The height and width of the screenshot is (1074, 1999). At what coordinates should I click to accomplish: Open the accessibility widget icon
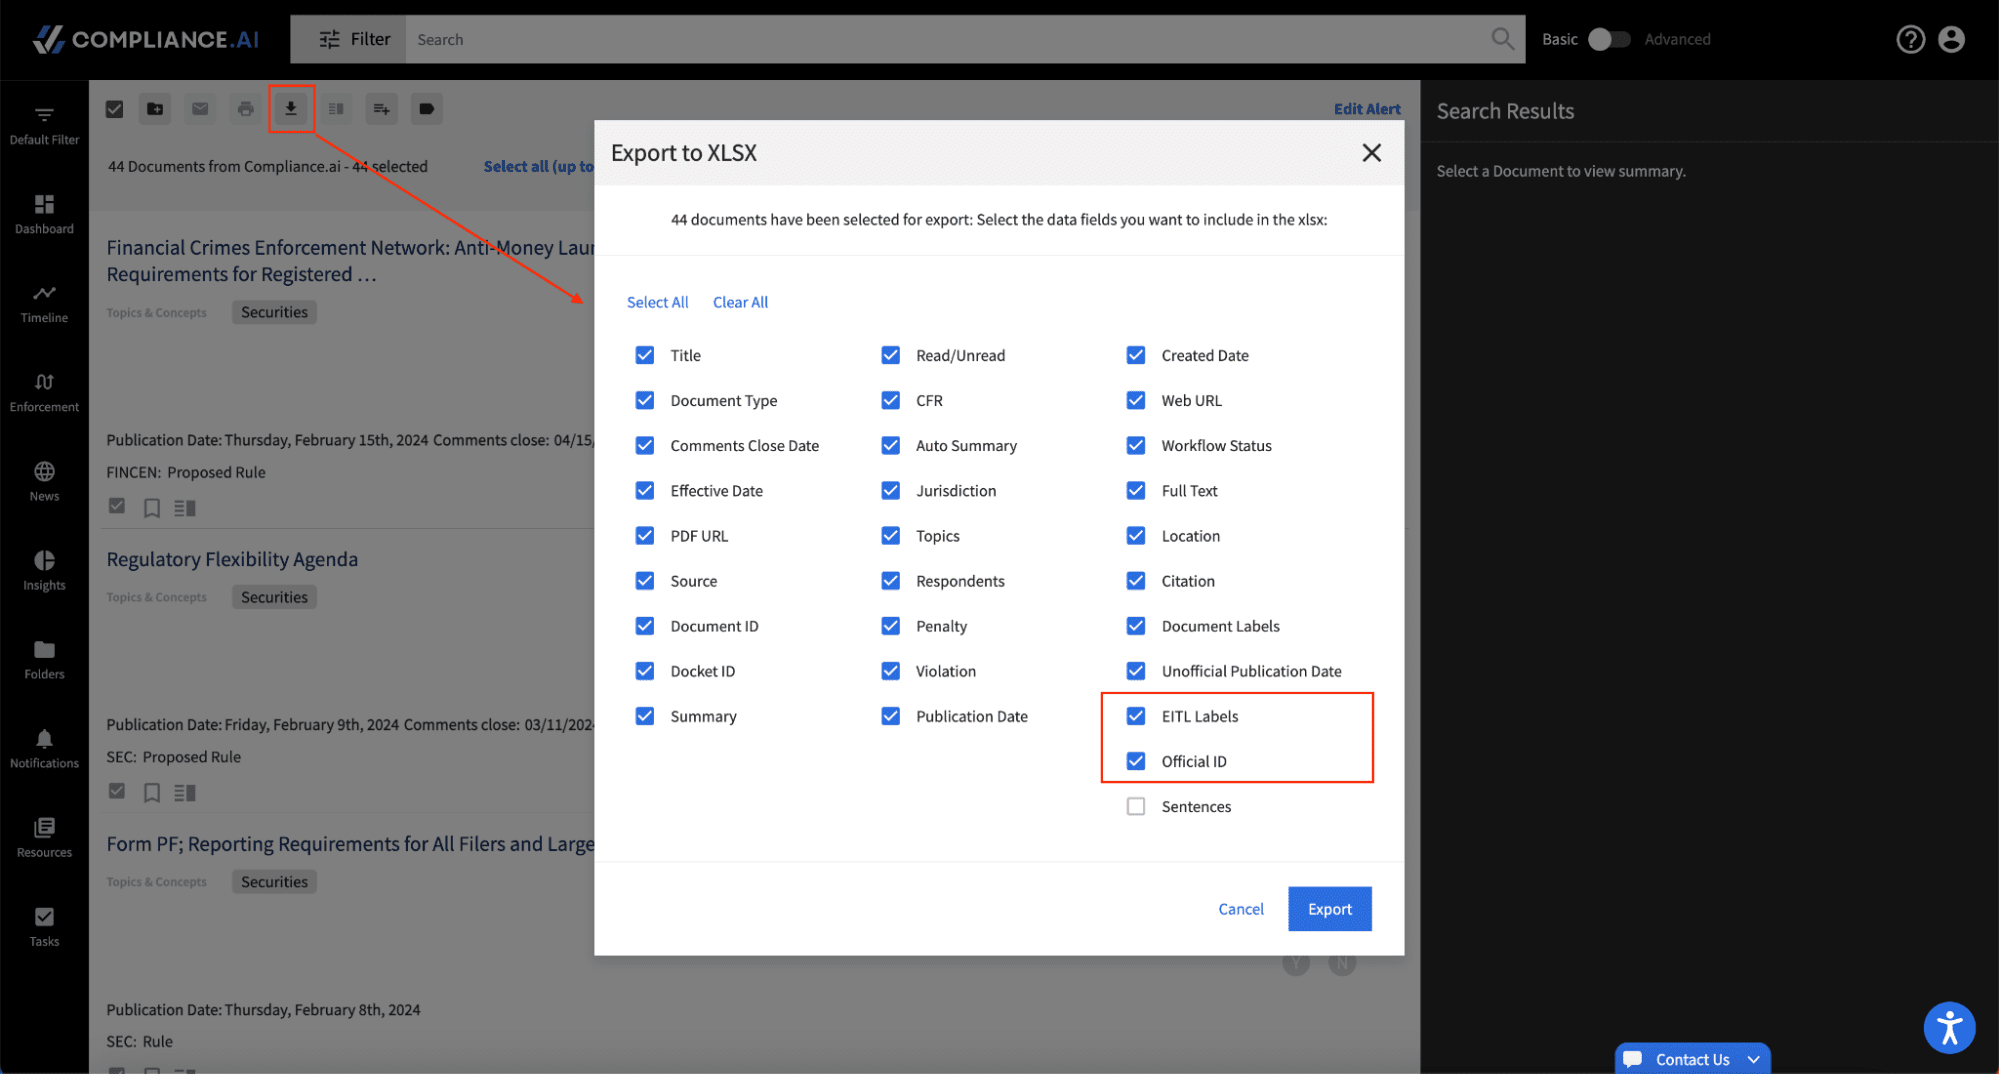pyautogui.click(x=1949, y=1028)
